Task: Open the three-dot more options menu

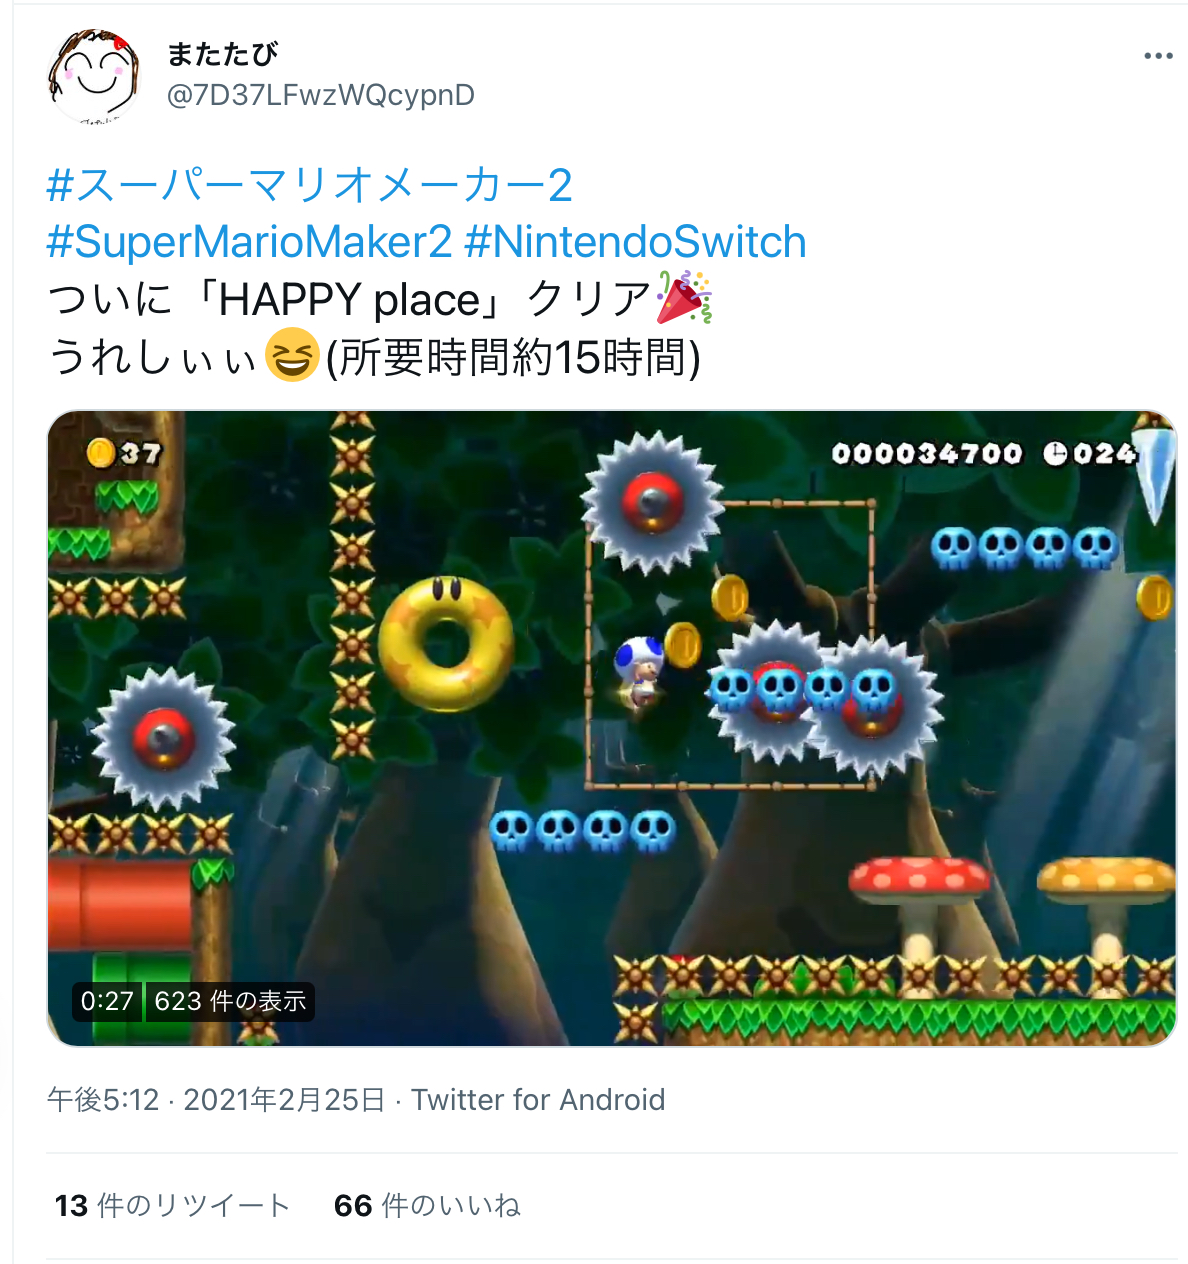Action: click(x=1158, y=56)
